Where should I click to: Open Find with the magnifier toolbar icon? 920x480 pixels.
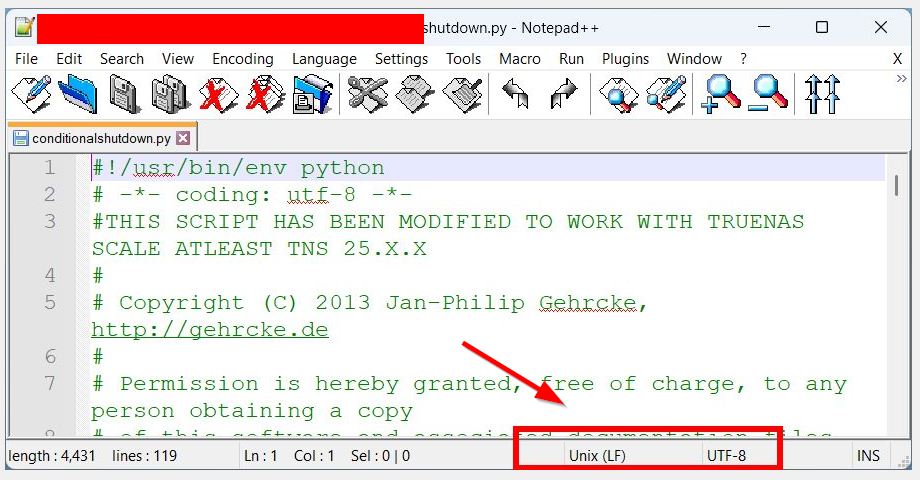pyautogui.click(x=619, y=95)
